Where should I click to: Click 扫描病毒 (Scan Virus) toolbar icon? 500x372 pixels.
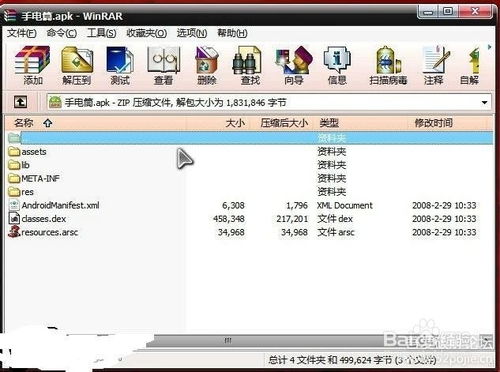point(388,65)
